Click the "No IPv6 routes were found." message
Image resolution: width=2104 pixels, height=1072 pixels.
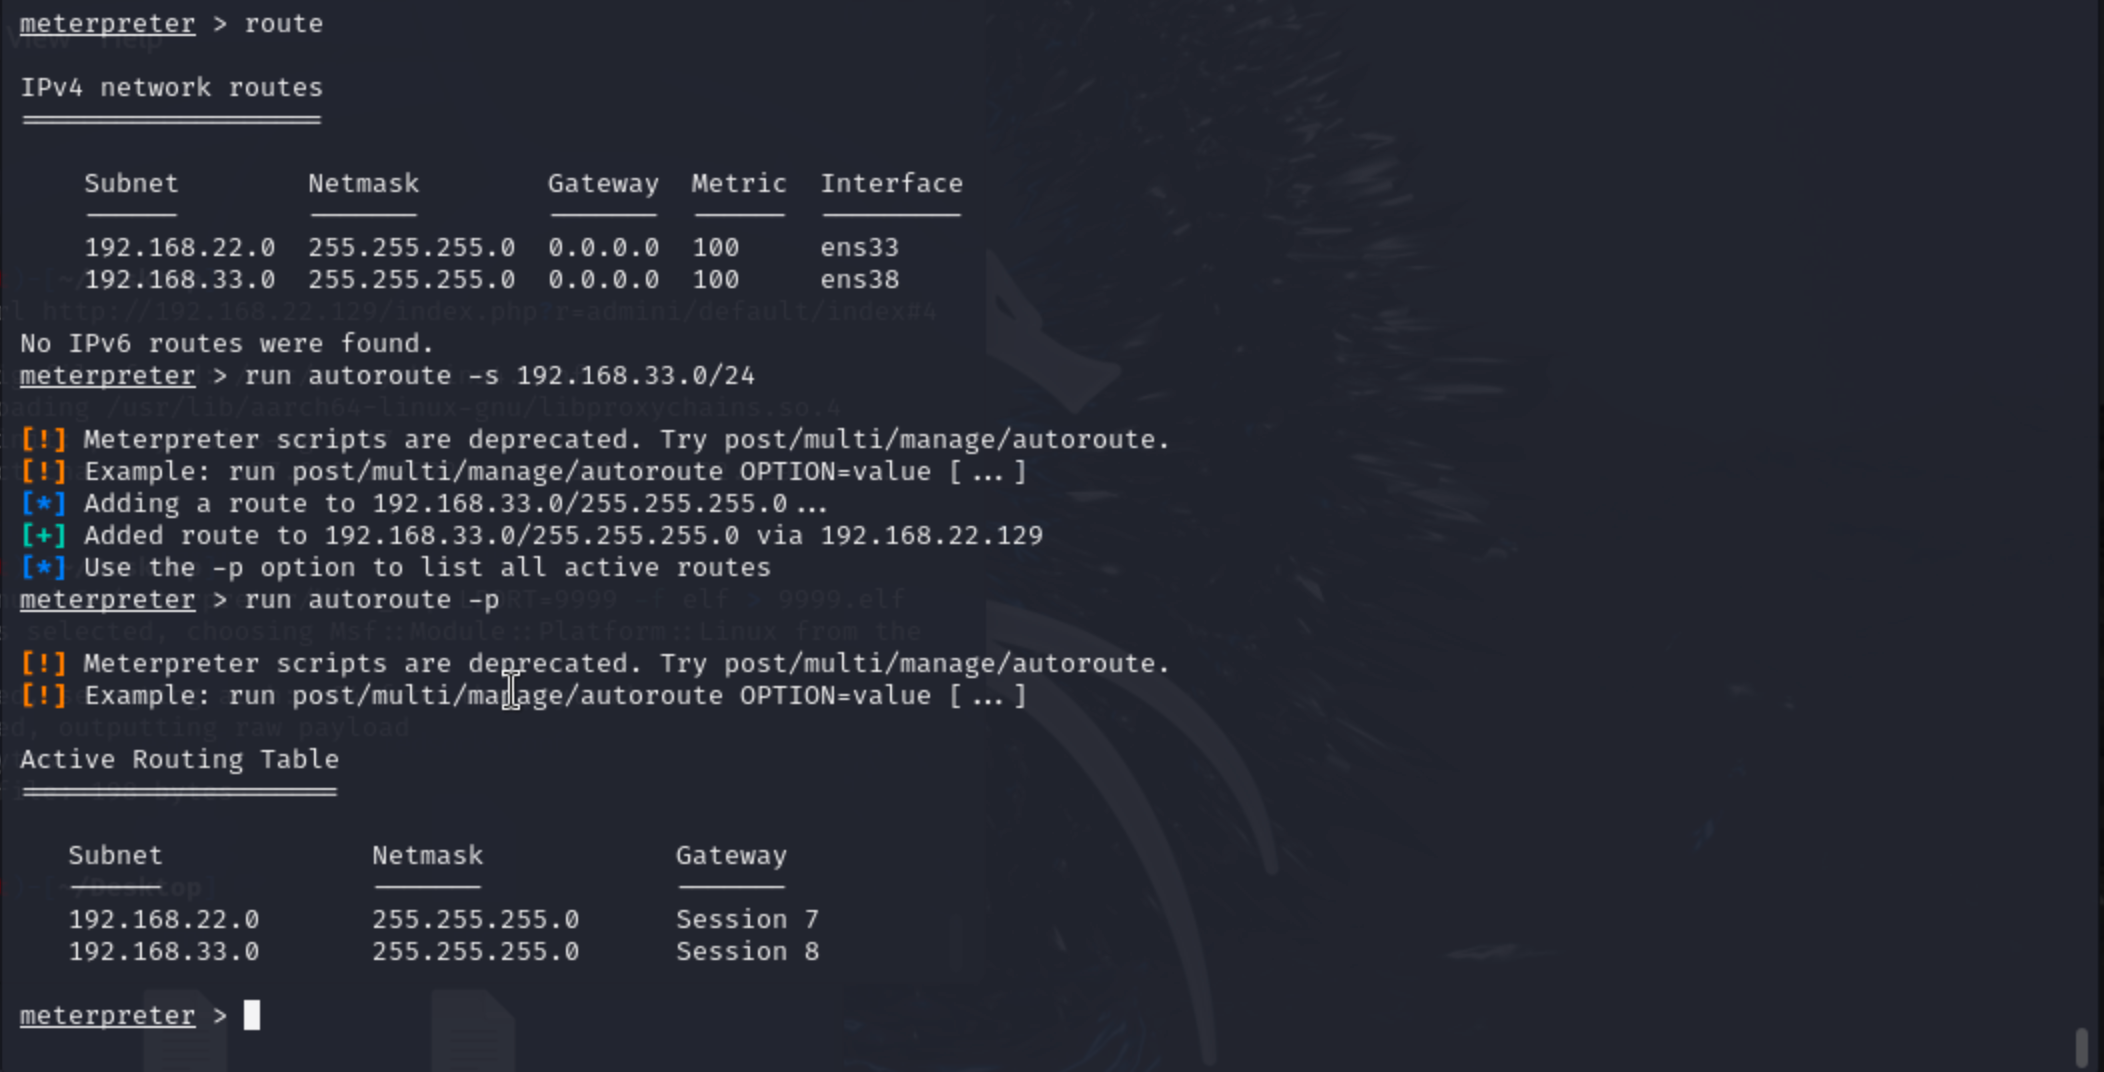point(227,343)
